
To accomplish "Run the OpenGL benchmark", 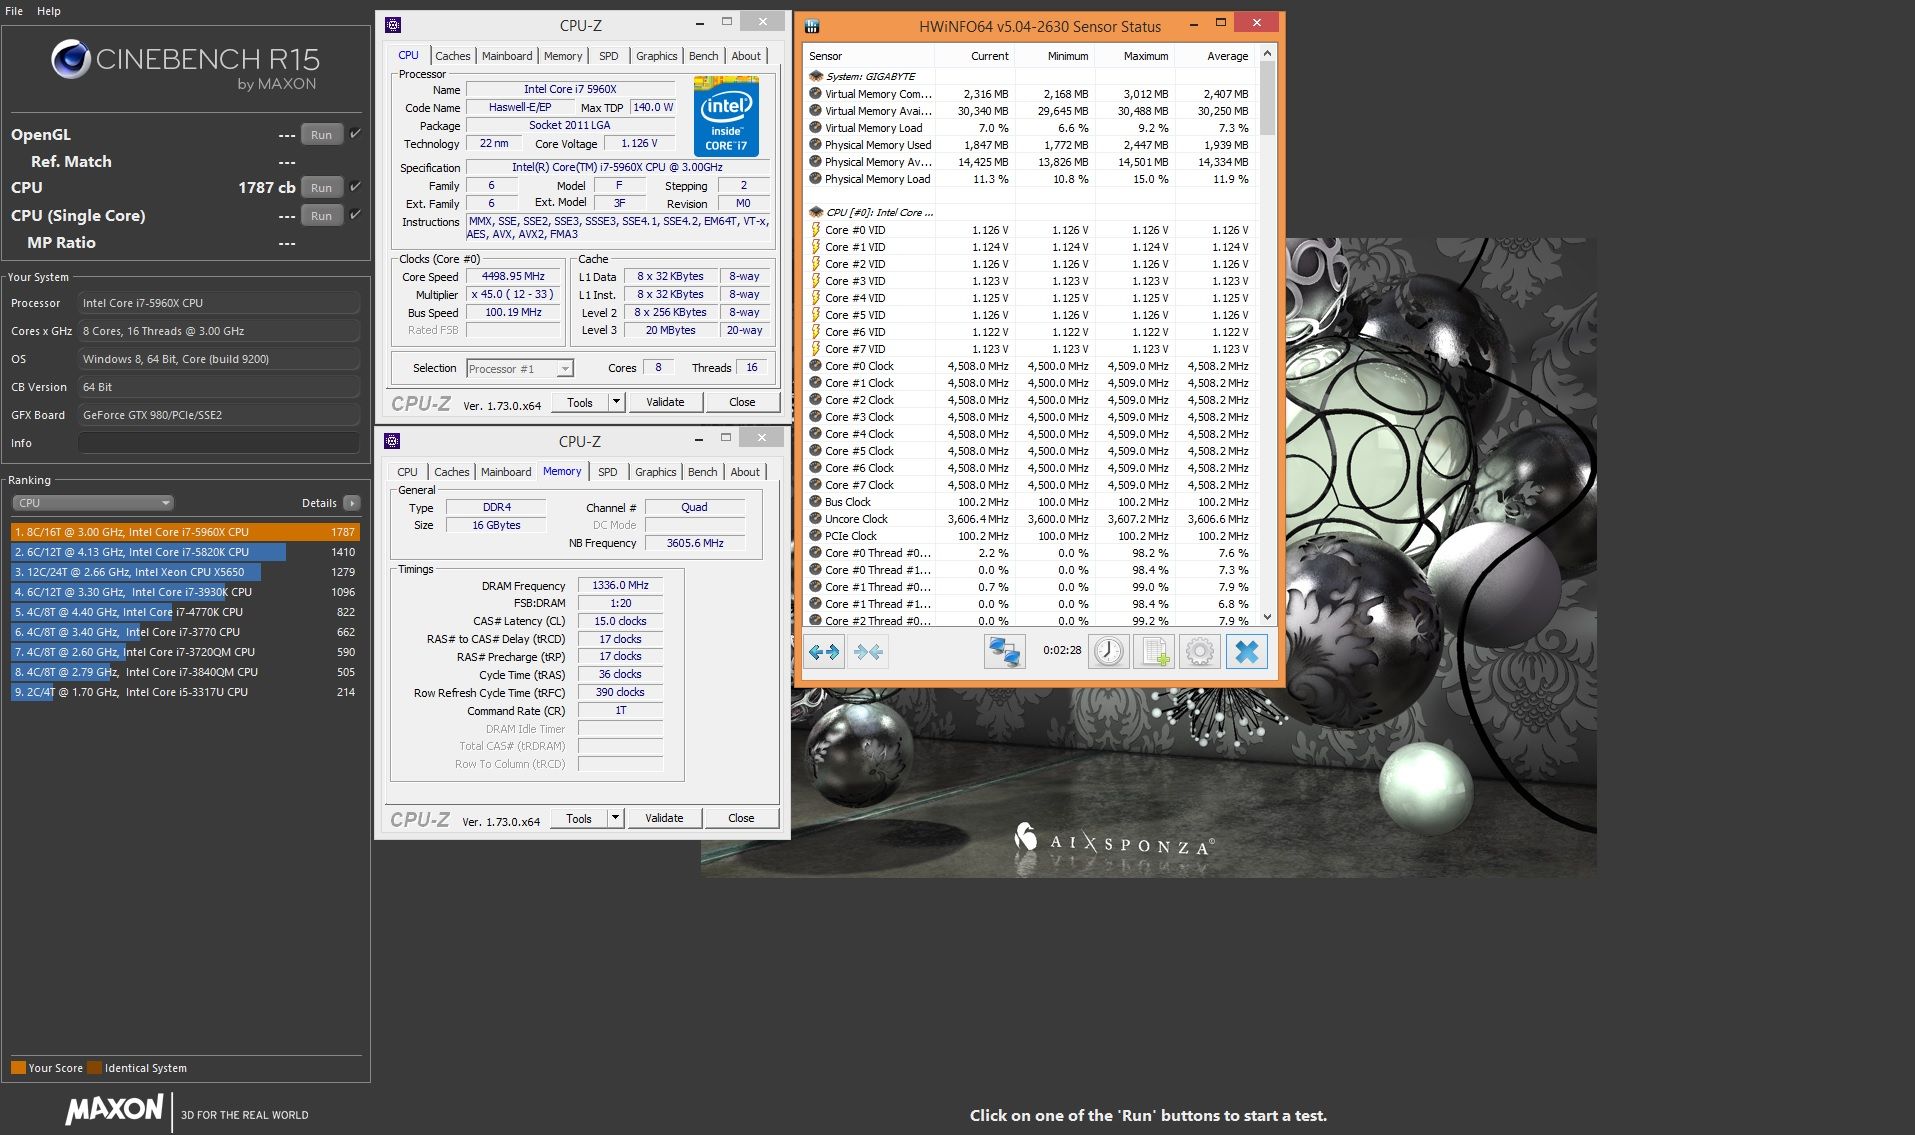I will pyautogui.click(x=321, y=134).
